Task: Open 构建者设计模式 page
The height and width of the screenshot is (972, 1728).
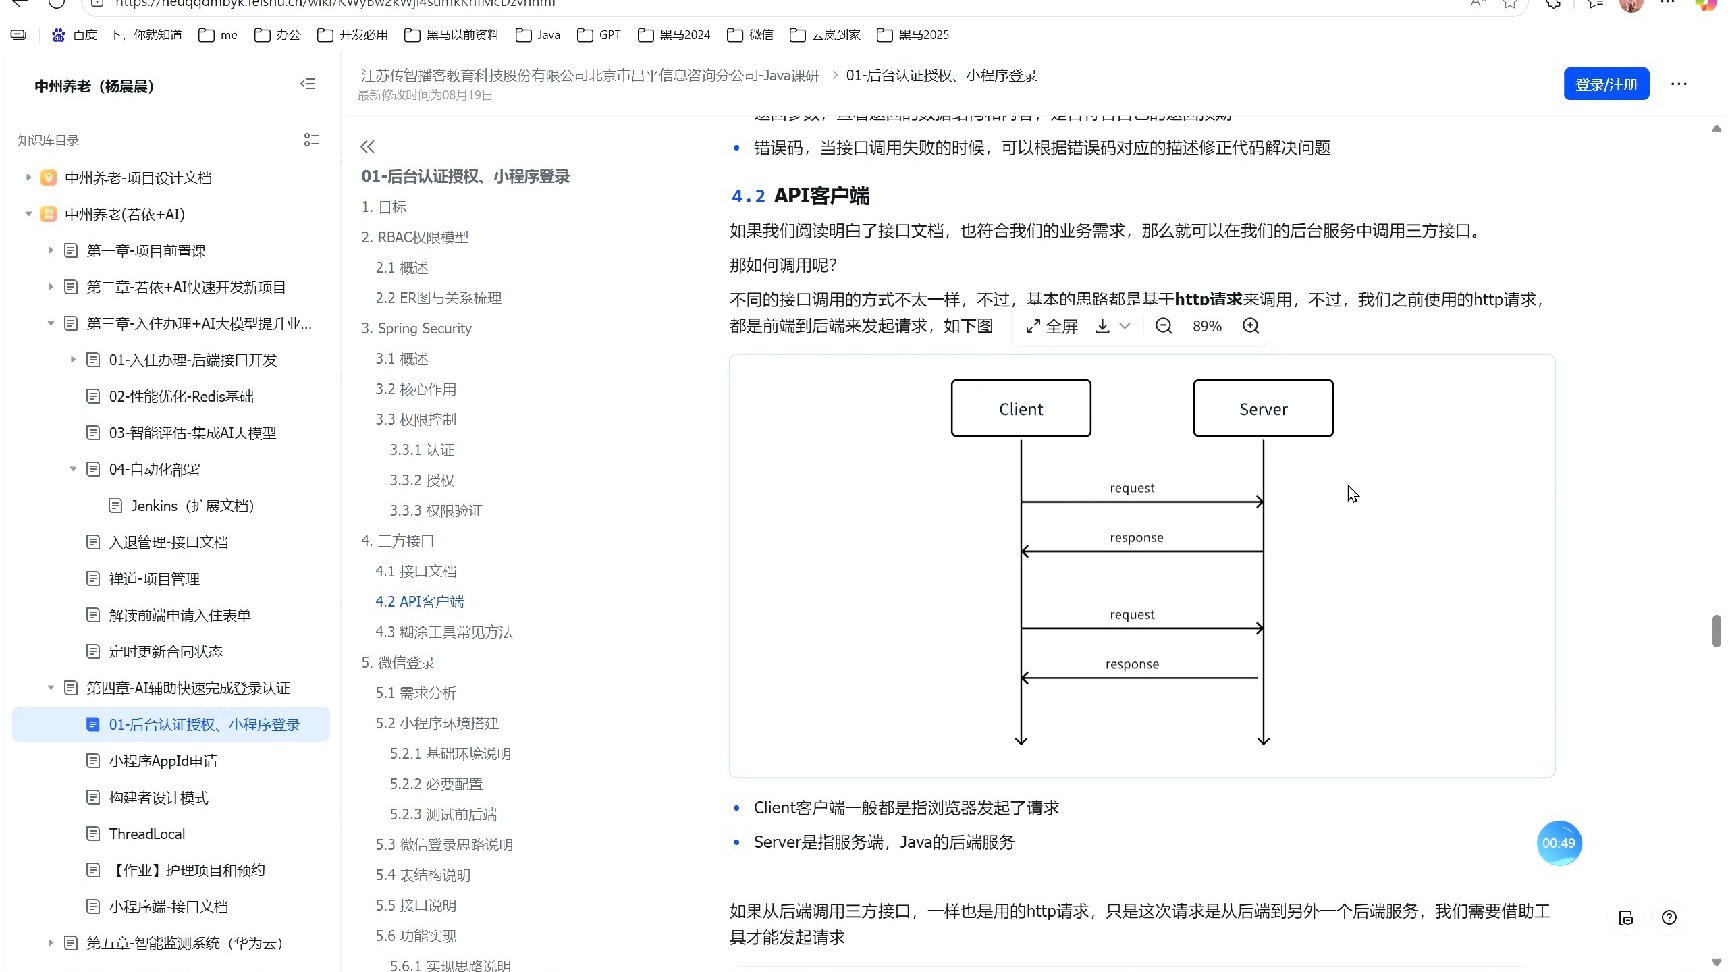Action: click(158, 798)
